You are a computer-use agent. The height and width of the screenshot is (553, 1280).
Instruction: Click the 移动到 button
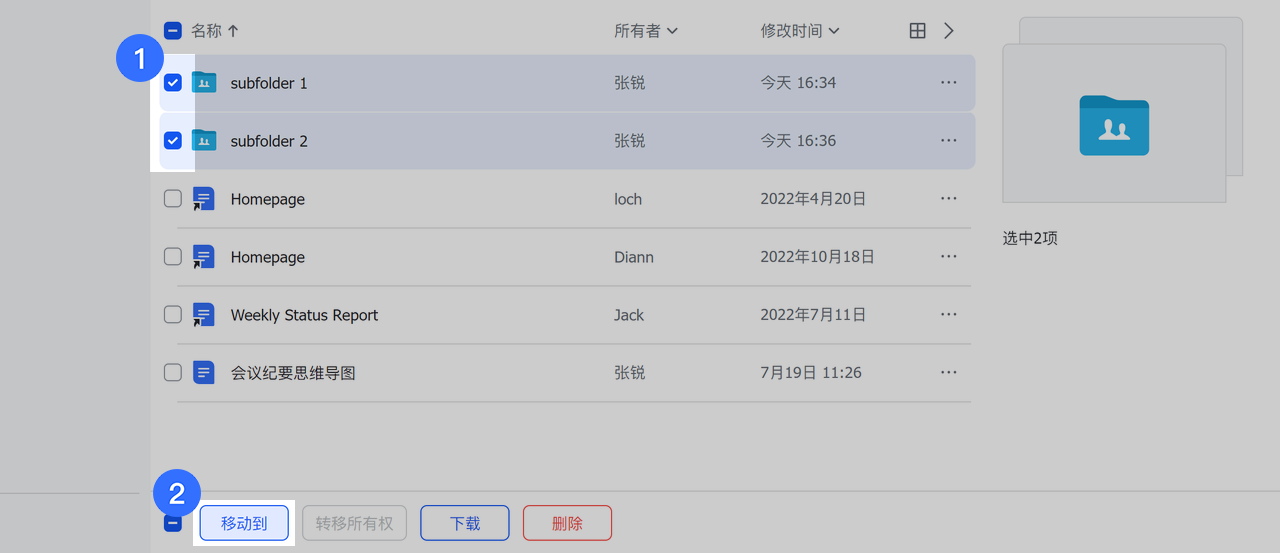244,523
